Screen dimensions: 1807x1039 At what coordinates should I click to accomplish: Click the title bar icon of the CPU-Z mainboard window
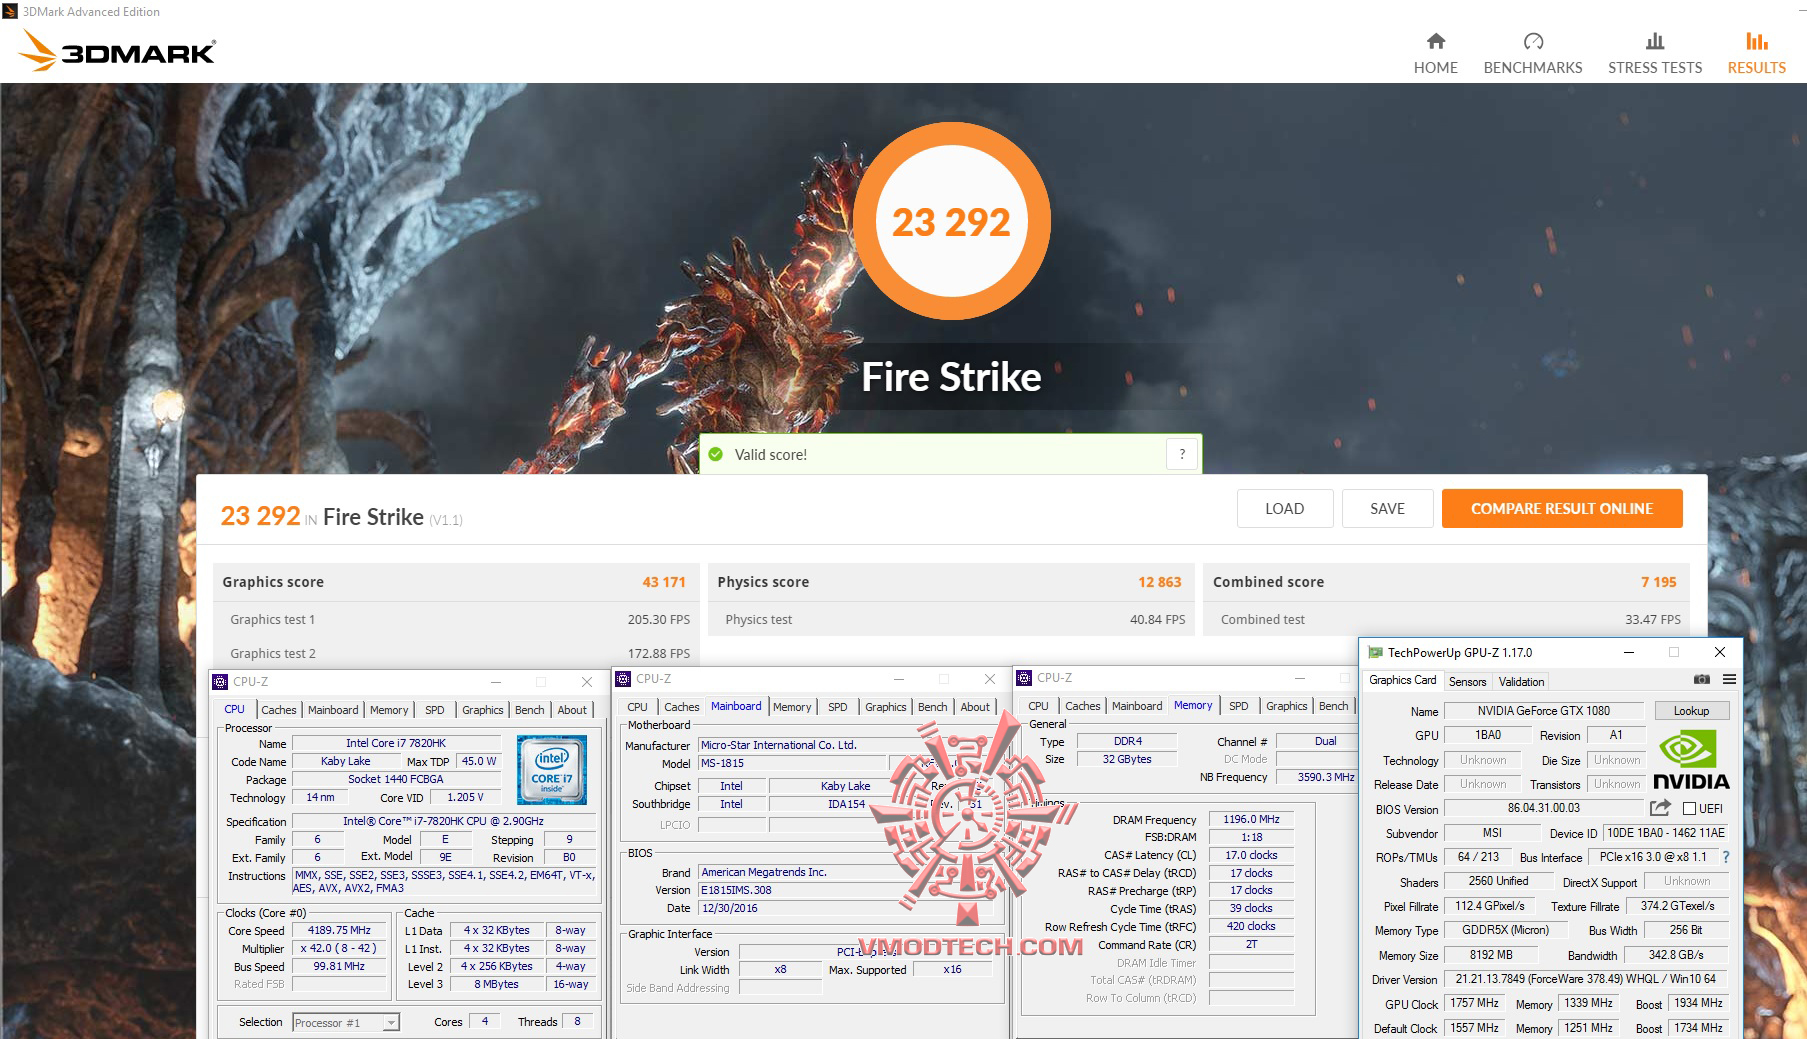pos(623,679)
